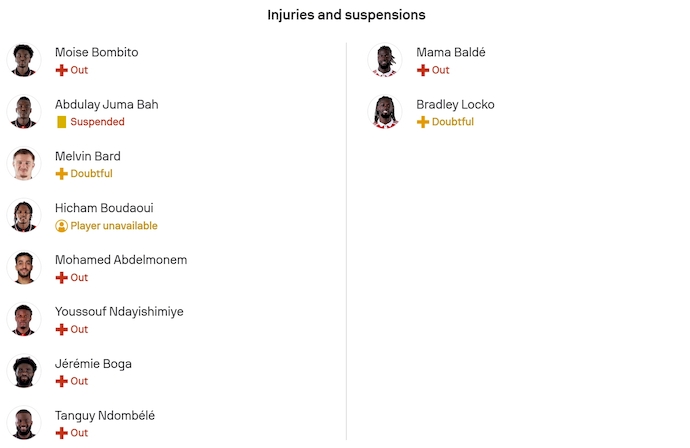Click Jérémie Boga's red injury cross icon
This screenshot has width=690, height=448.
point(61,382)
